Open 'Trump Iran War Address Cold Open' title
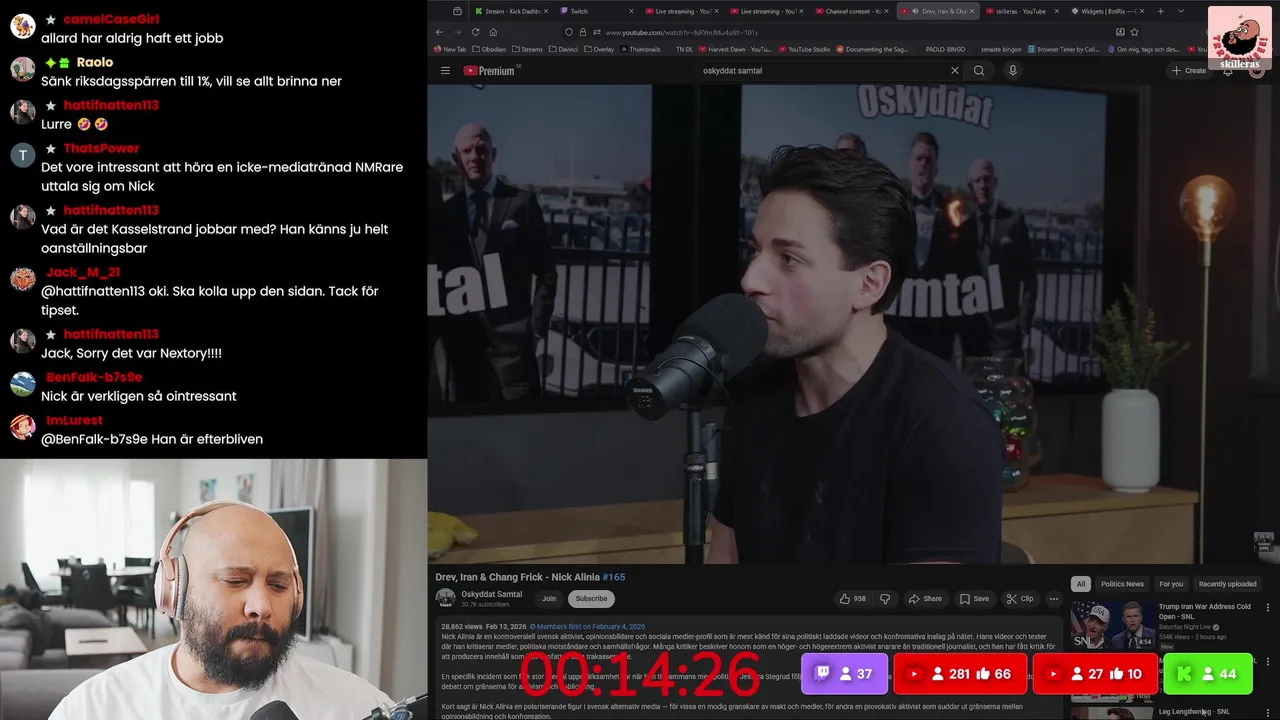Viewport: 1280px width, 720px height. 1205,611
